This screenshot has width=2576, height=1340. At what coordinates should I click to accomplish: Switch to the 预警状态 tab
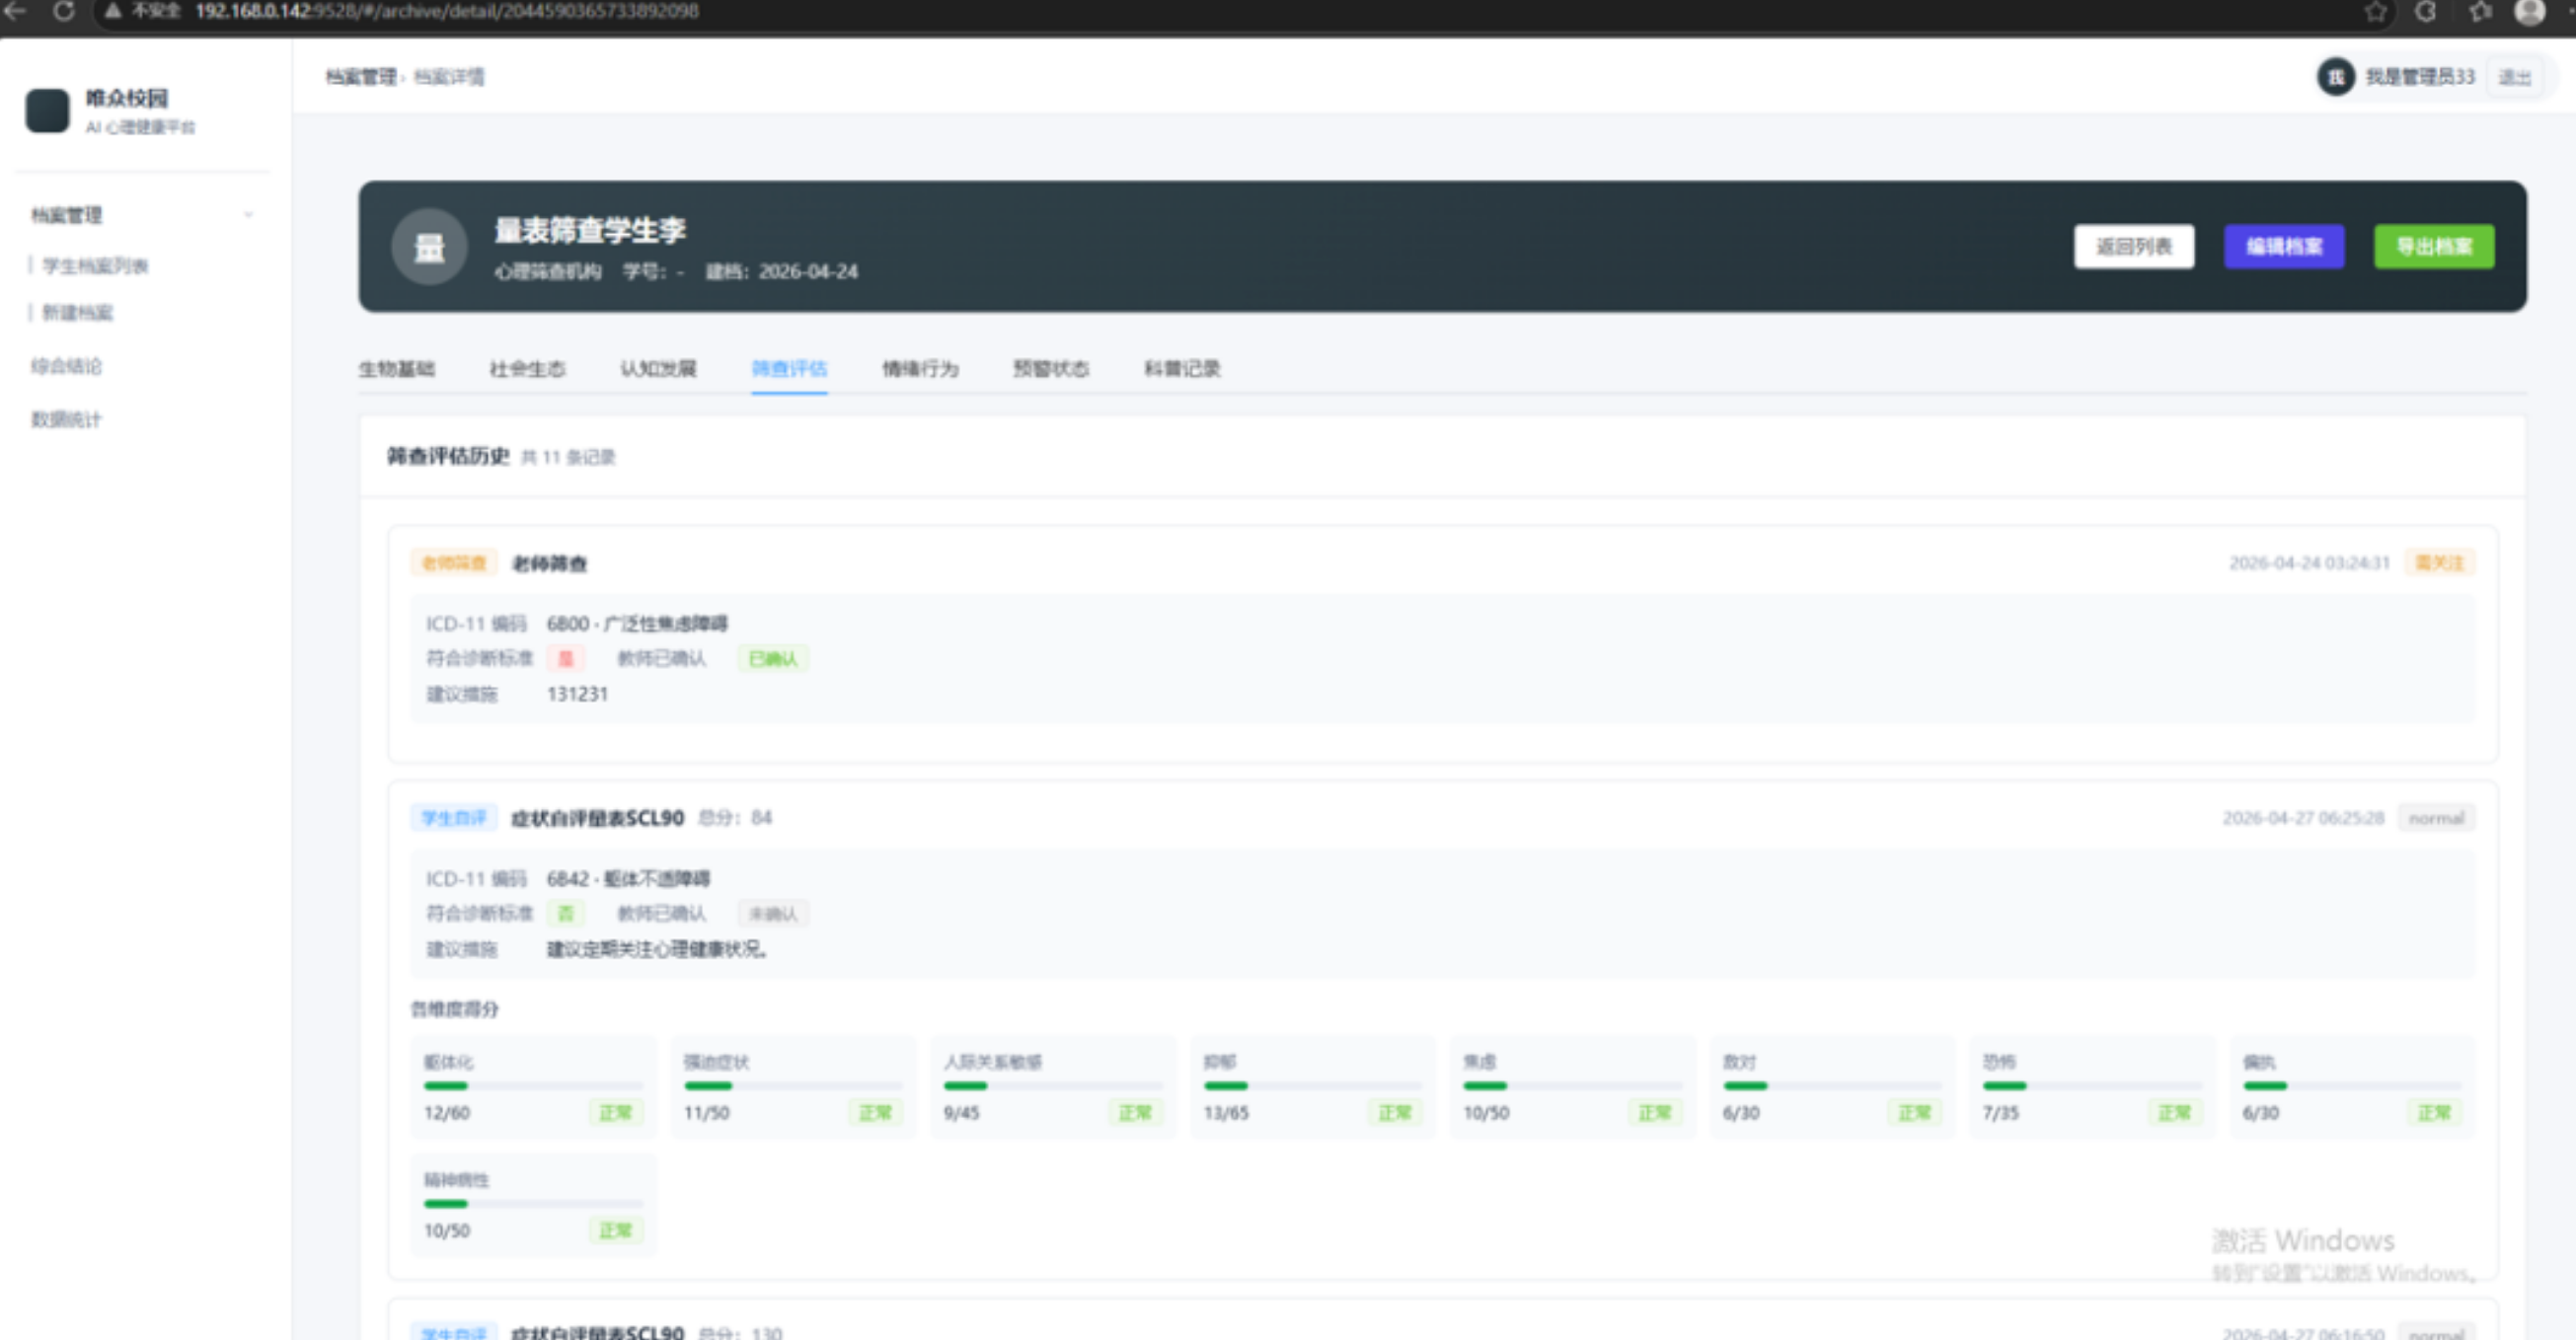point(1051,369)
